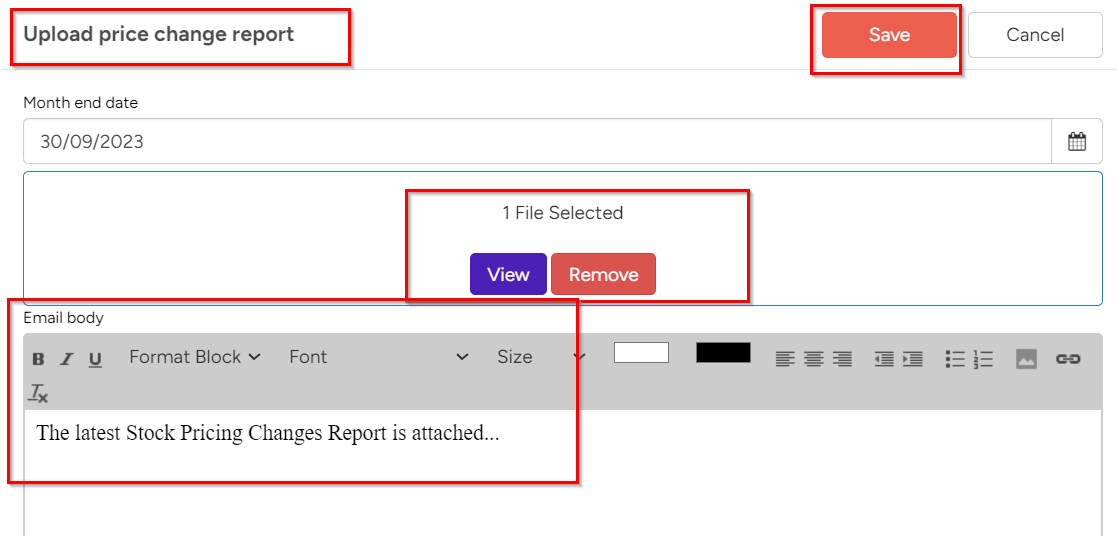
Task: Increase indent of paragraph
Action: click(x=913, y=359)
